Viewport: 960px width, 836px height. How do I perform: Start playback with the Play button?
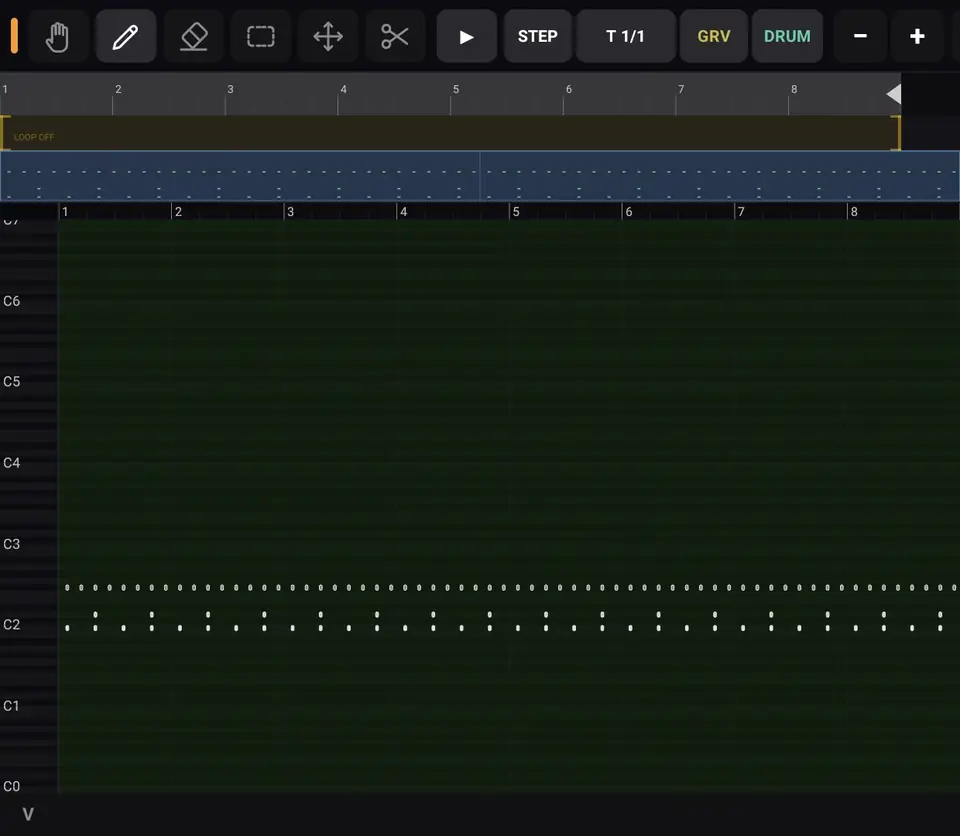point(467,37)
